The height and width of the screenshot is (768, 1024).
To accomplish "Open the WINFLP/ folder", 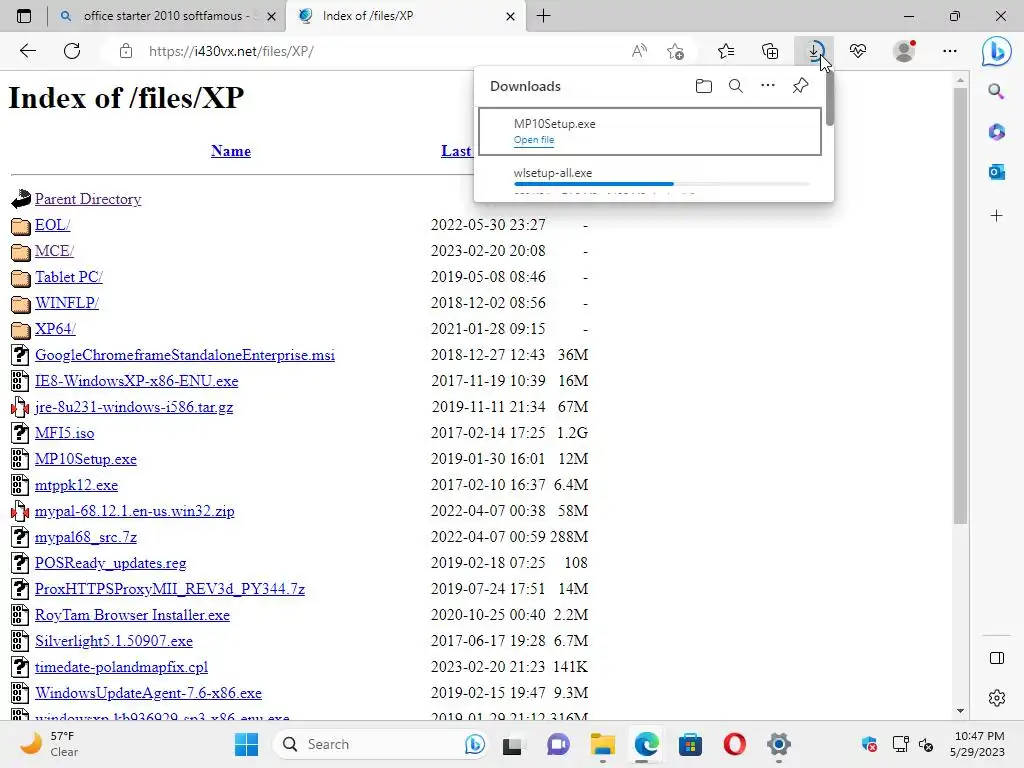I will pyautogui.click(x=67, y=303).
